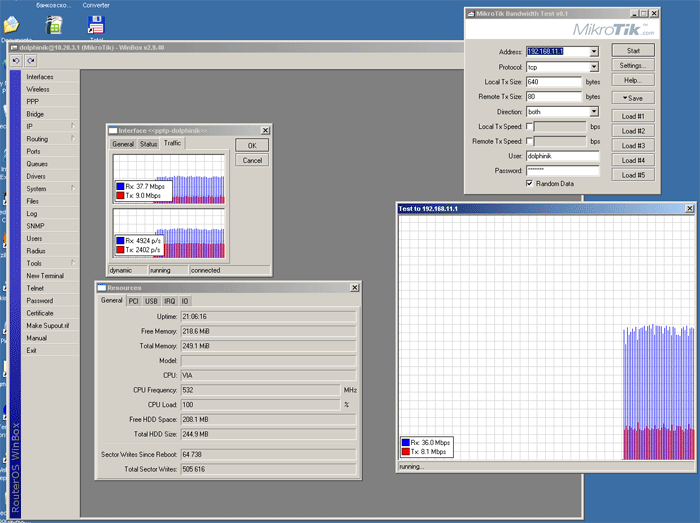700x523 pixels.
Task: Click the Password input field
Action: click(x=562, y=170)
